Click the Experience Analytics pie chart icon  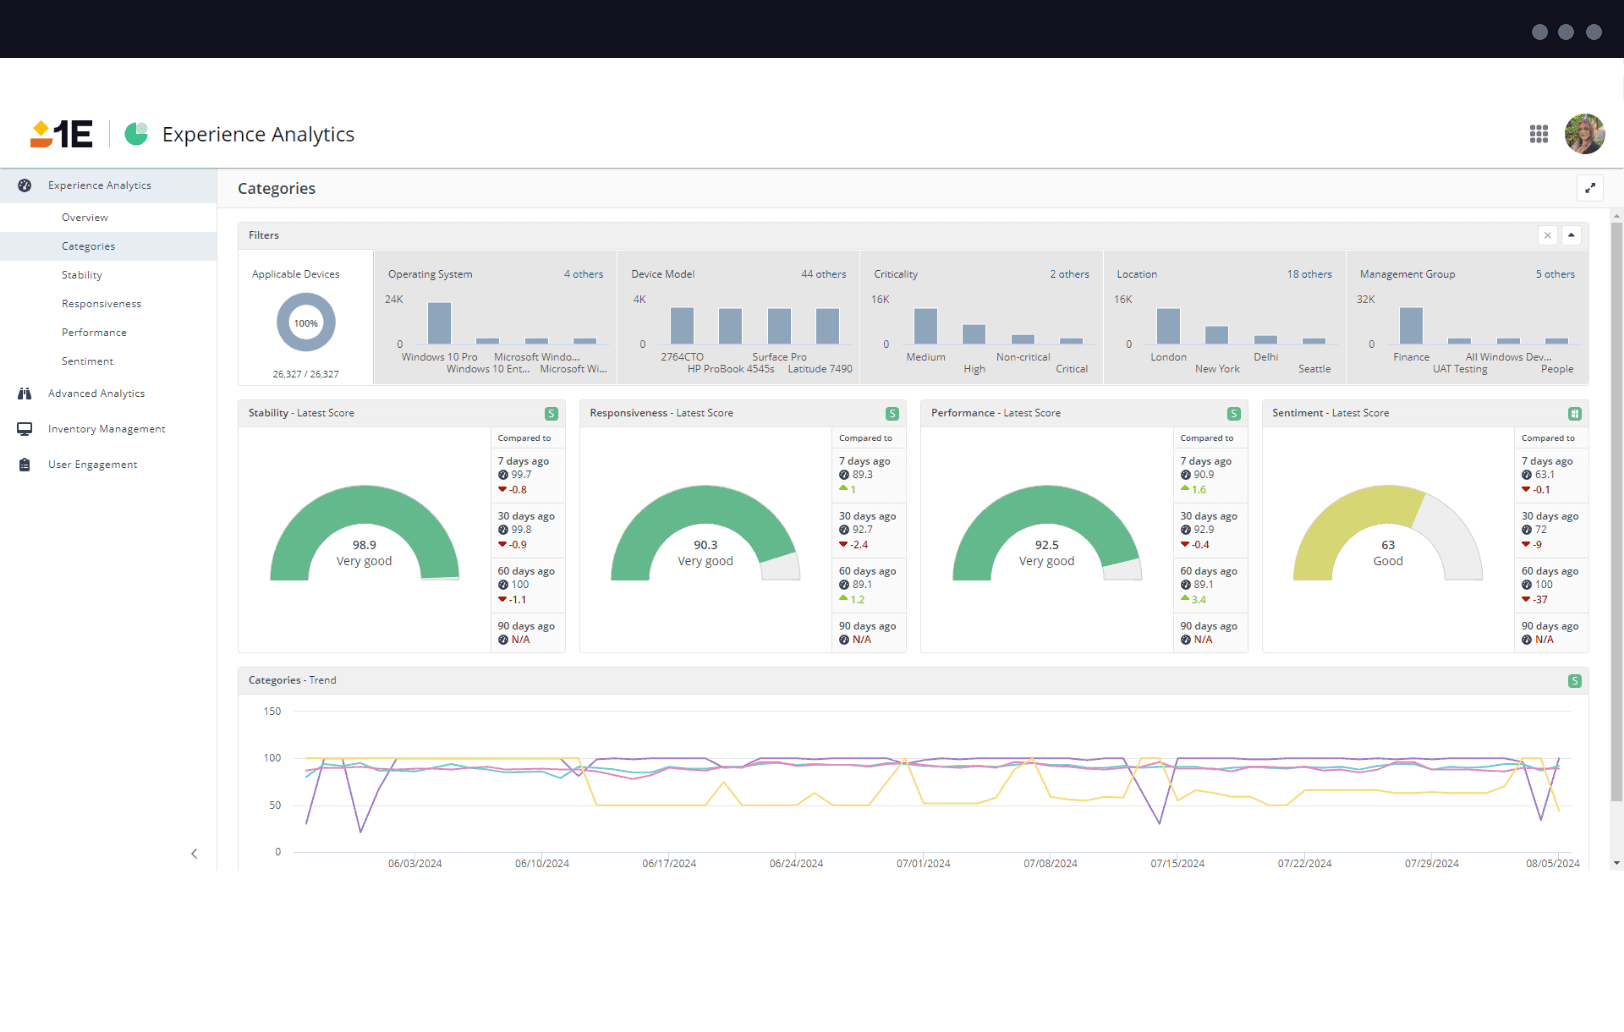tap(137, 133)
